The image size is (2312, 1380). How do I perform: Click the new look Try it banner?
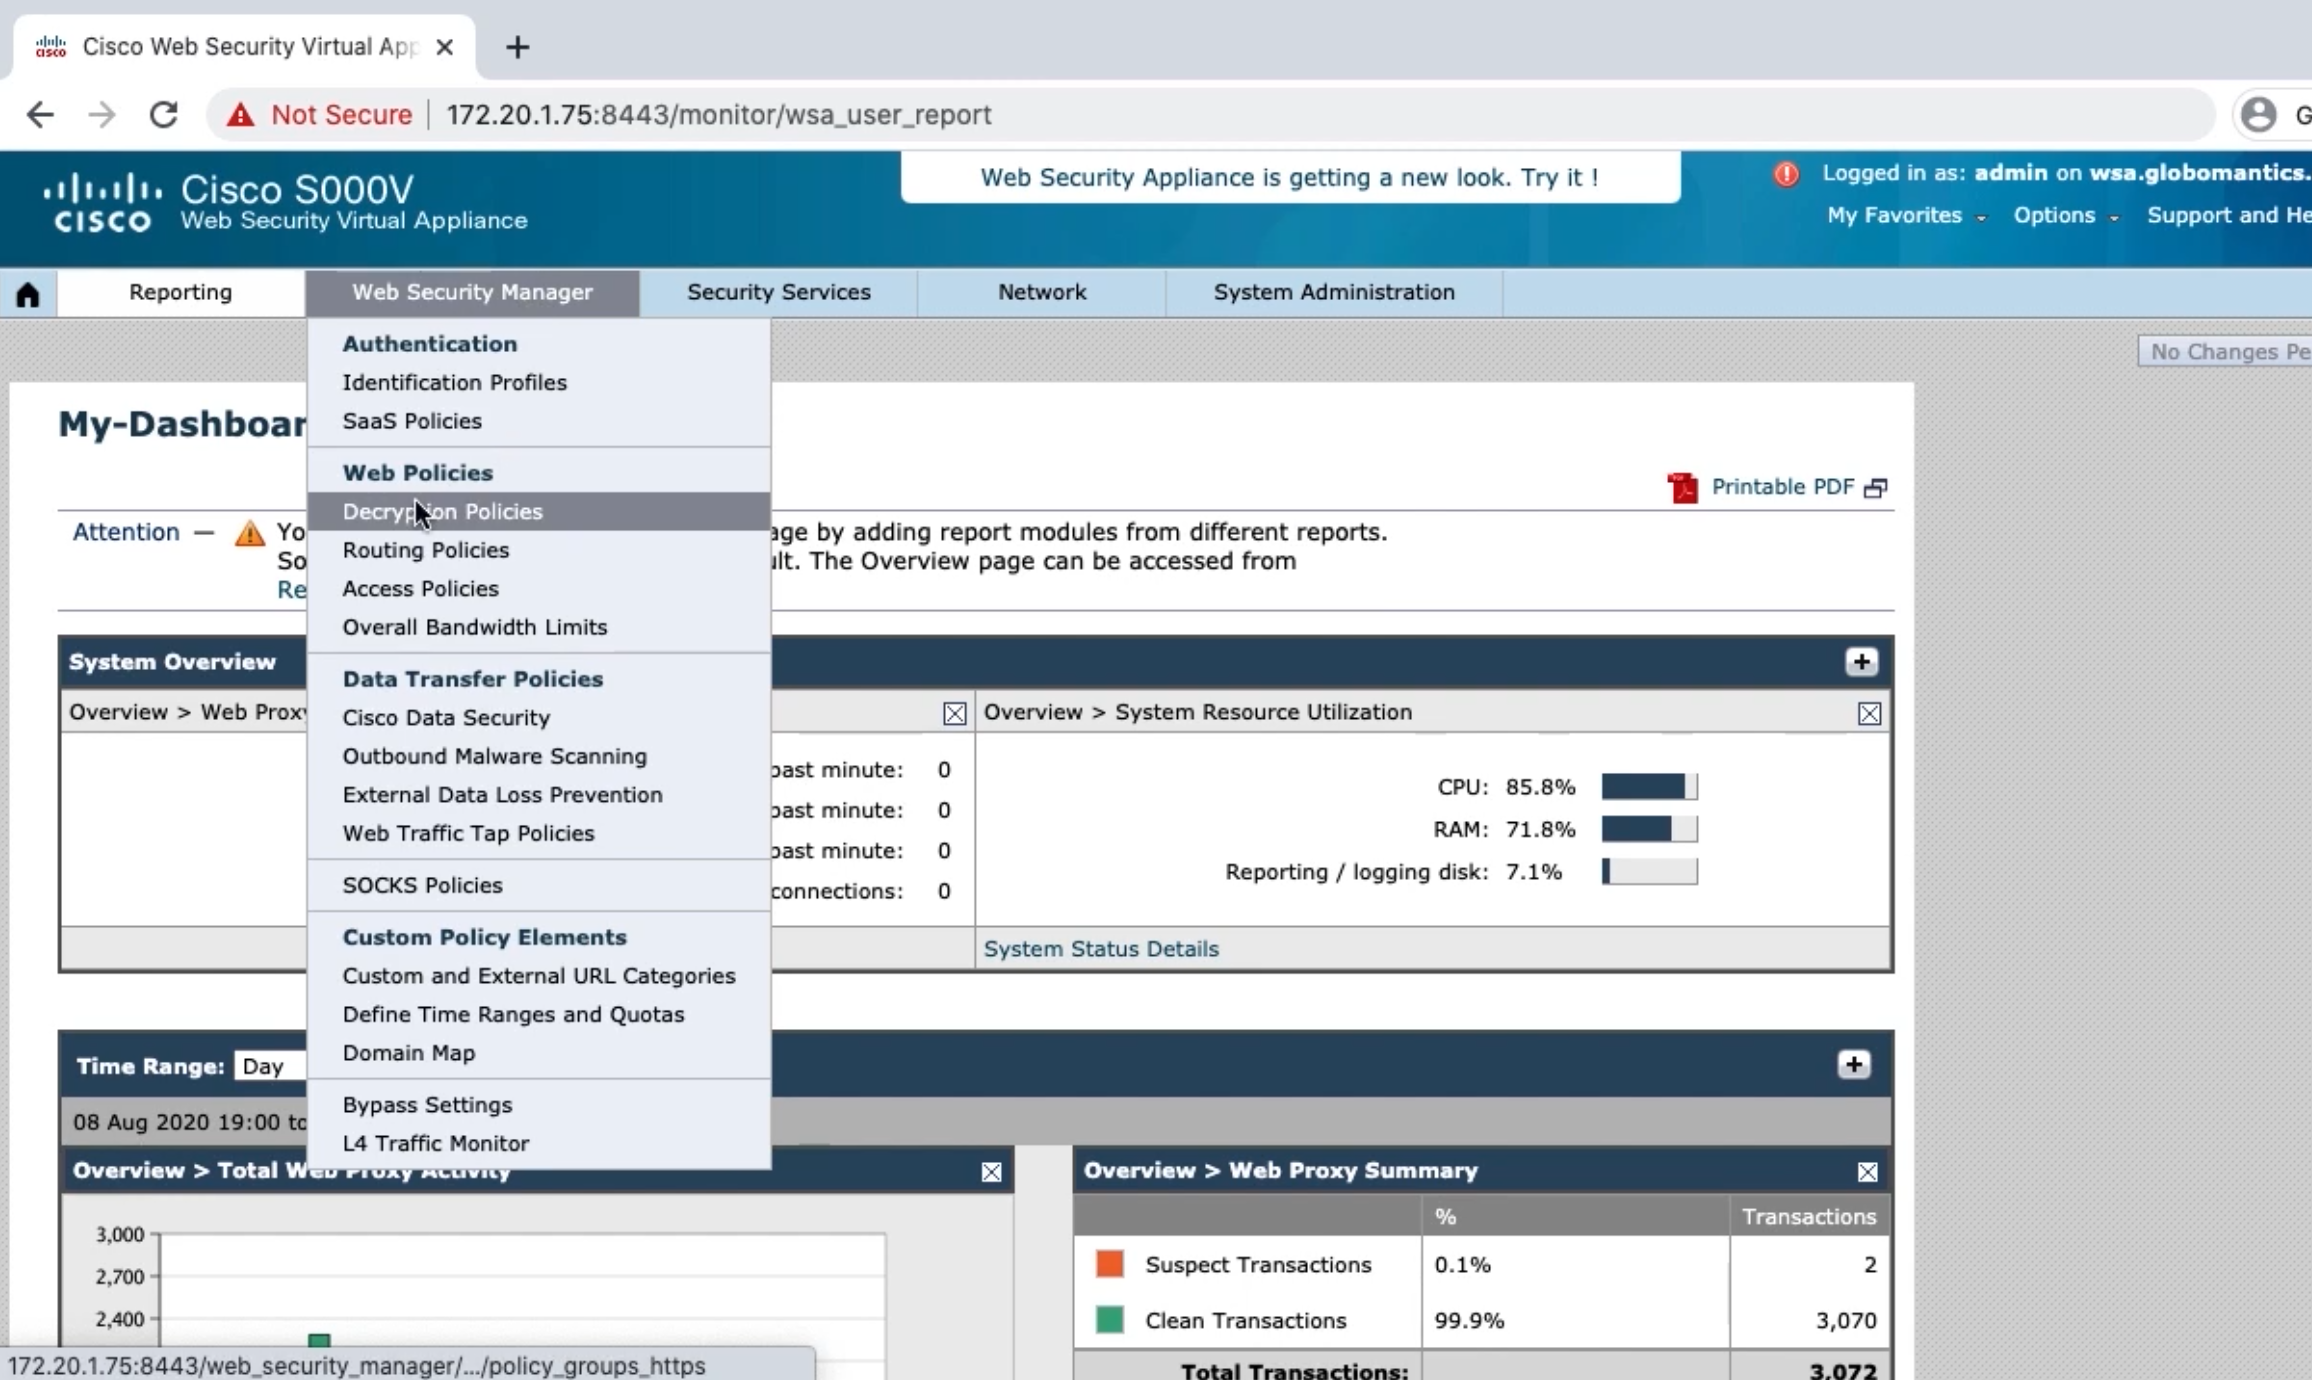[1290, 178]
